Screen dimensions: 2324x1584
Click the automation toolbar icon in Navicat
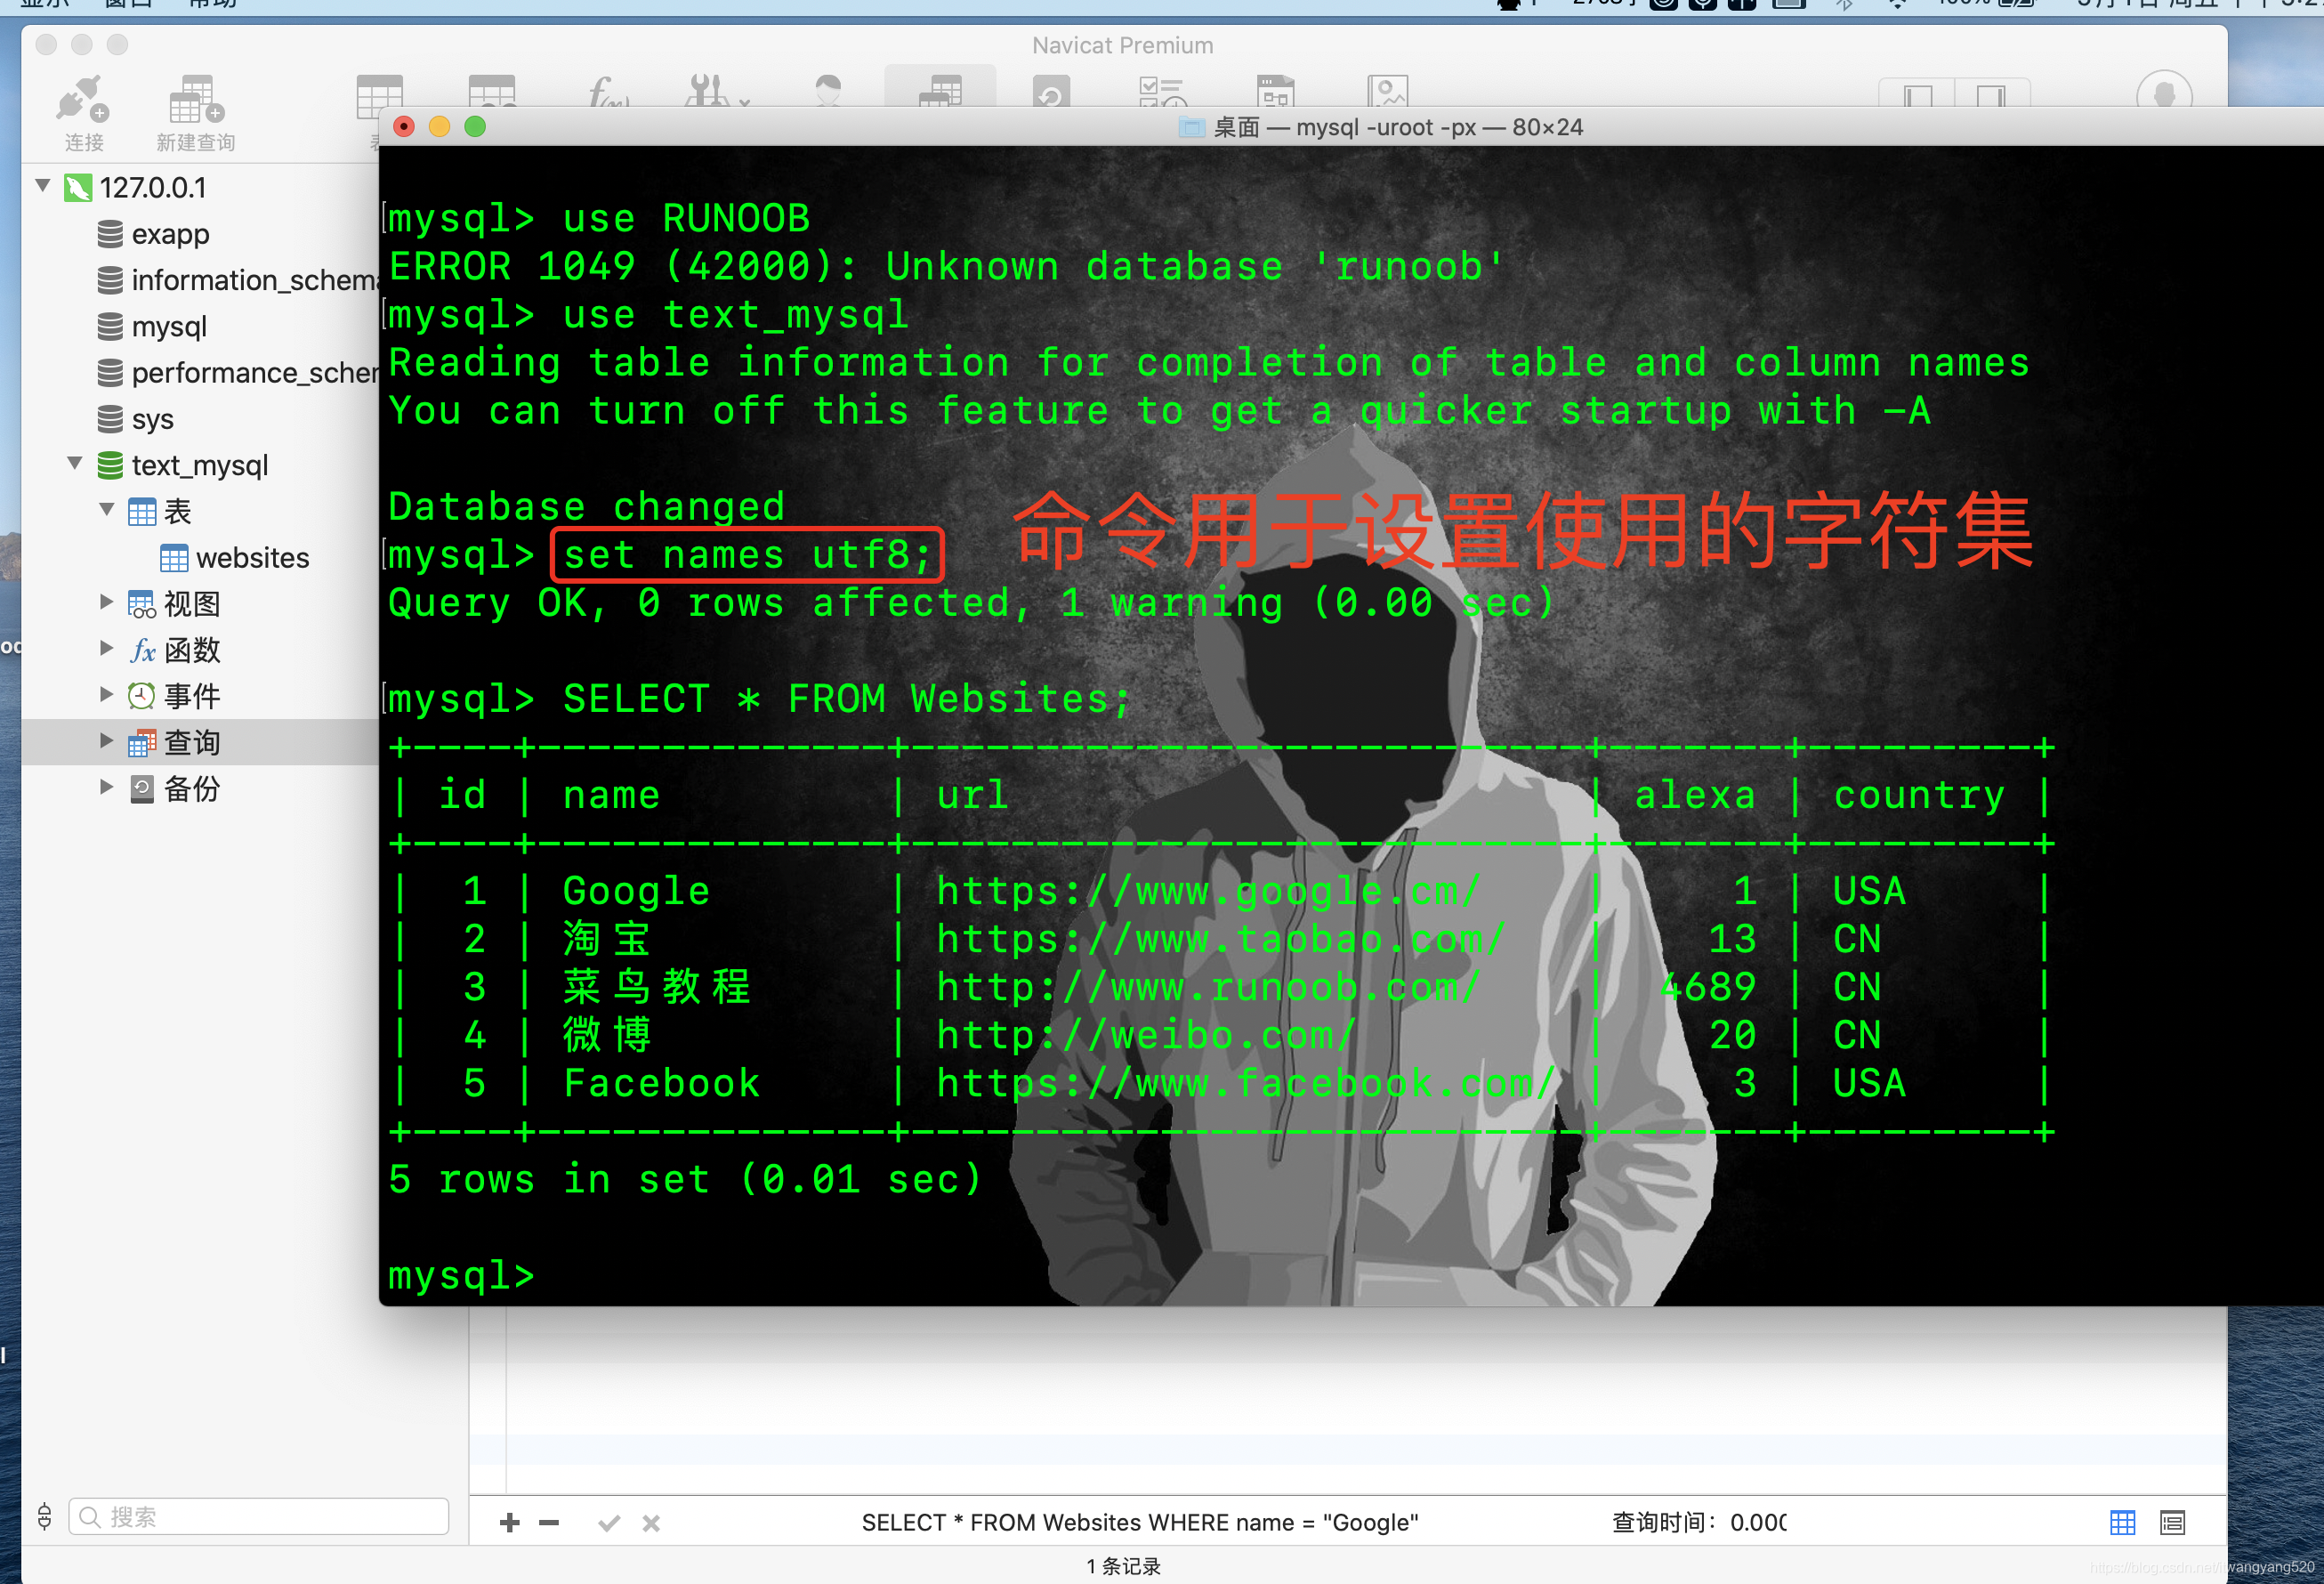[1163, 90]
